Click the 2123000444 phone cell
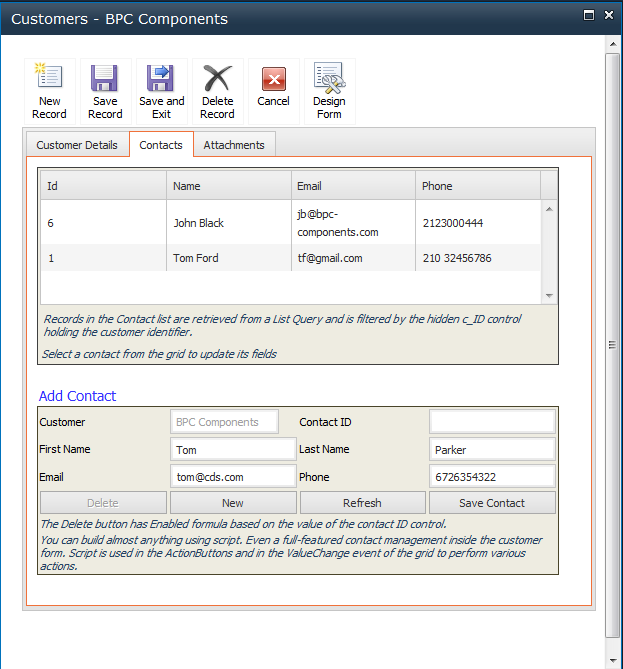Viewport: 623px width, 669px height. [478, 223]
